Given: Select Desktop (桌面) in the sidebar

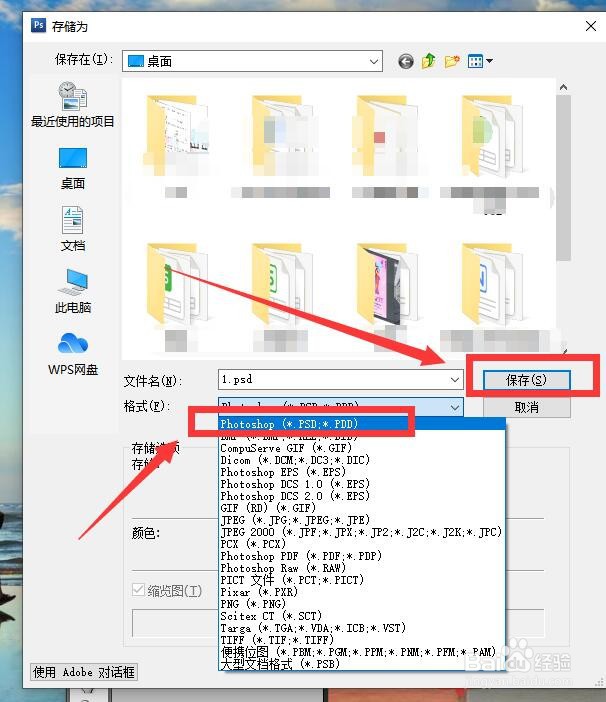Looking at the screenshot, I should click(73, 168).
